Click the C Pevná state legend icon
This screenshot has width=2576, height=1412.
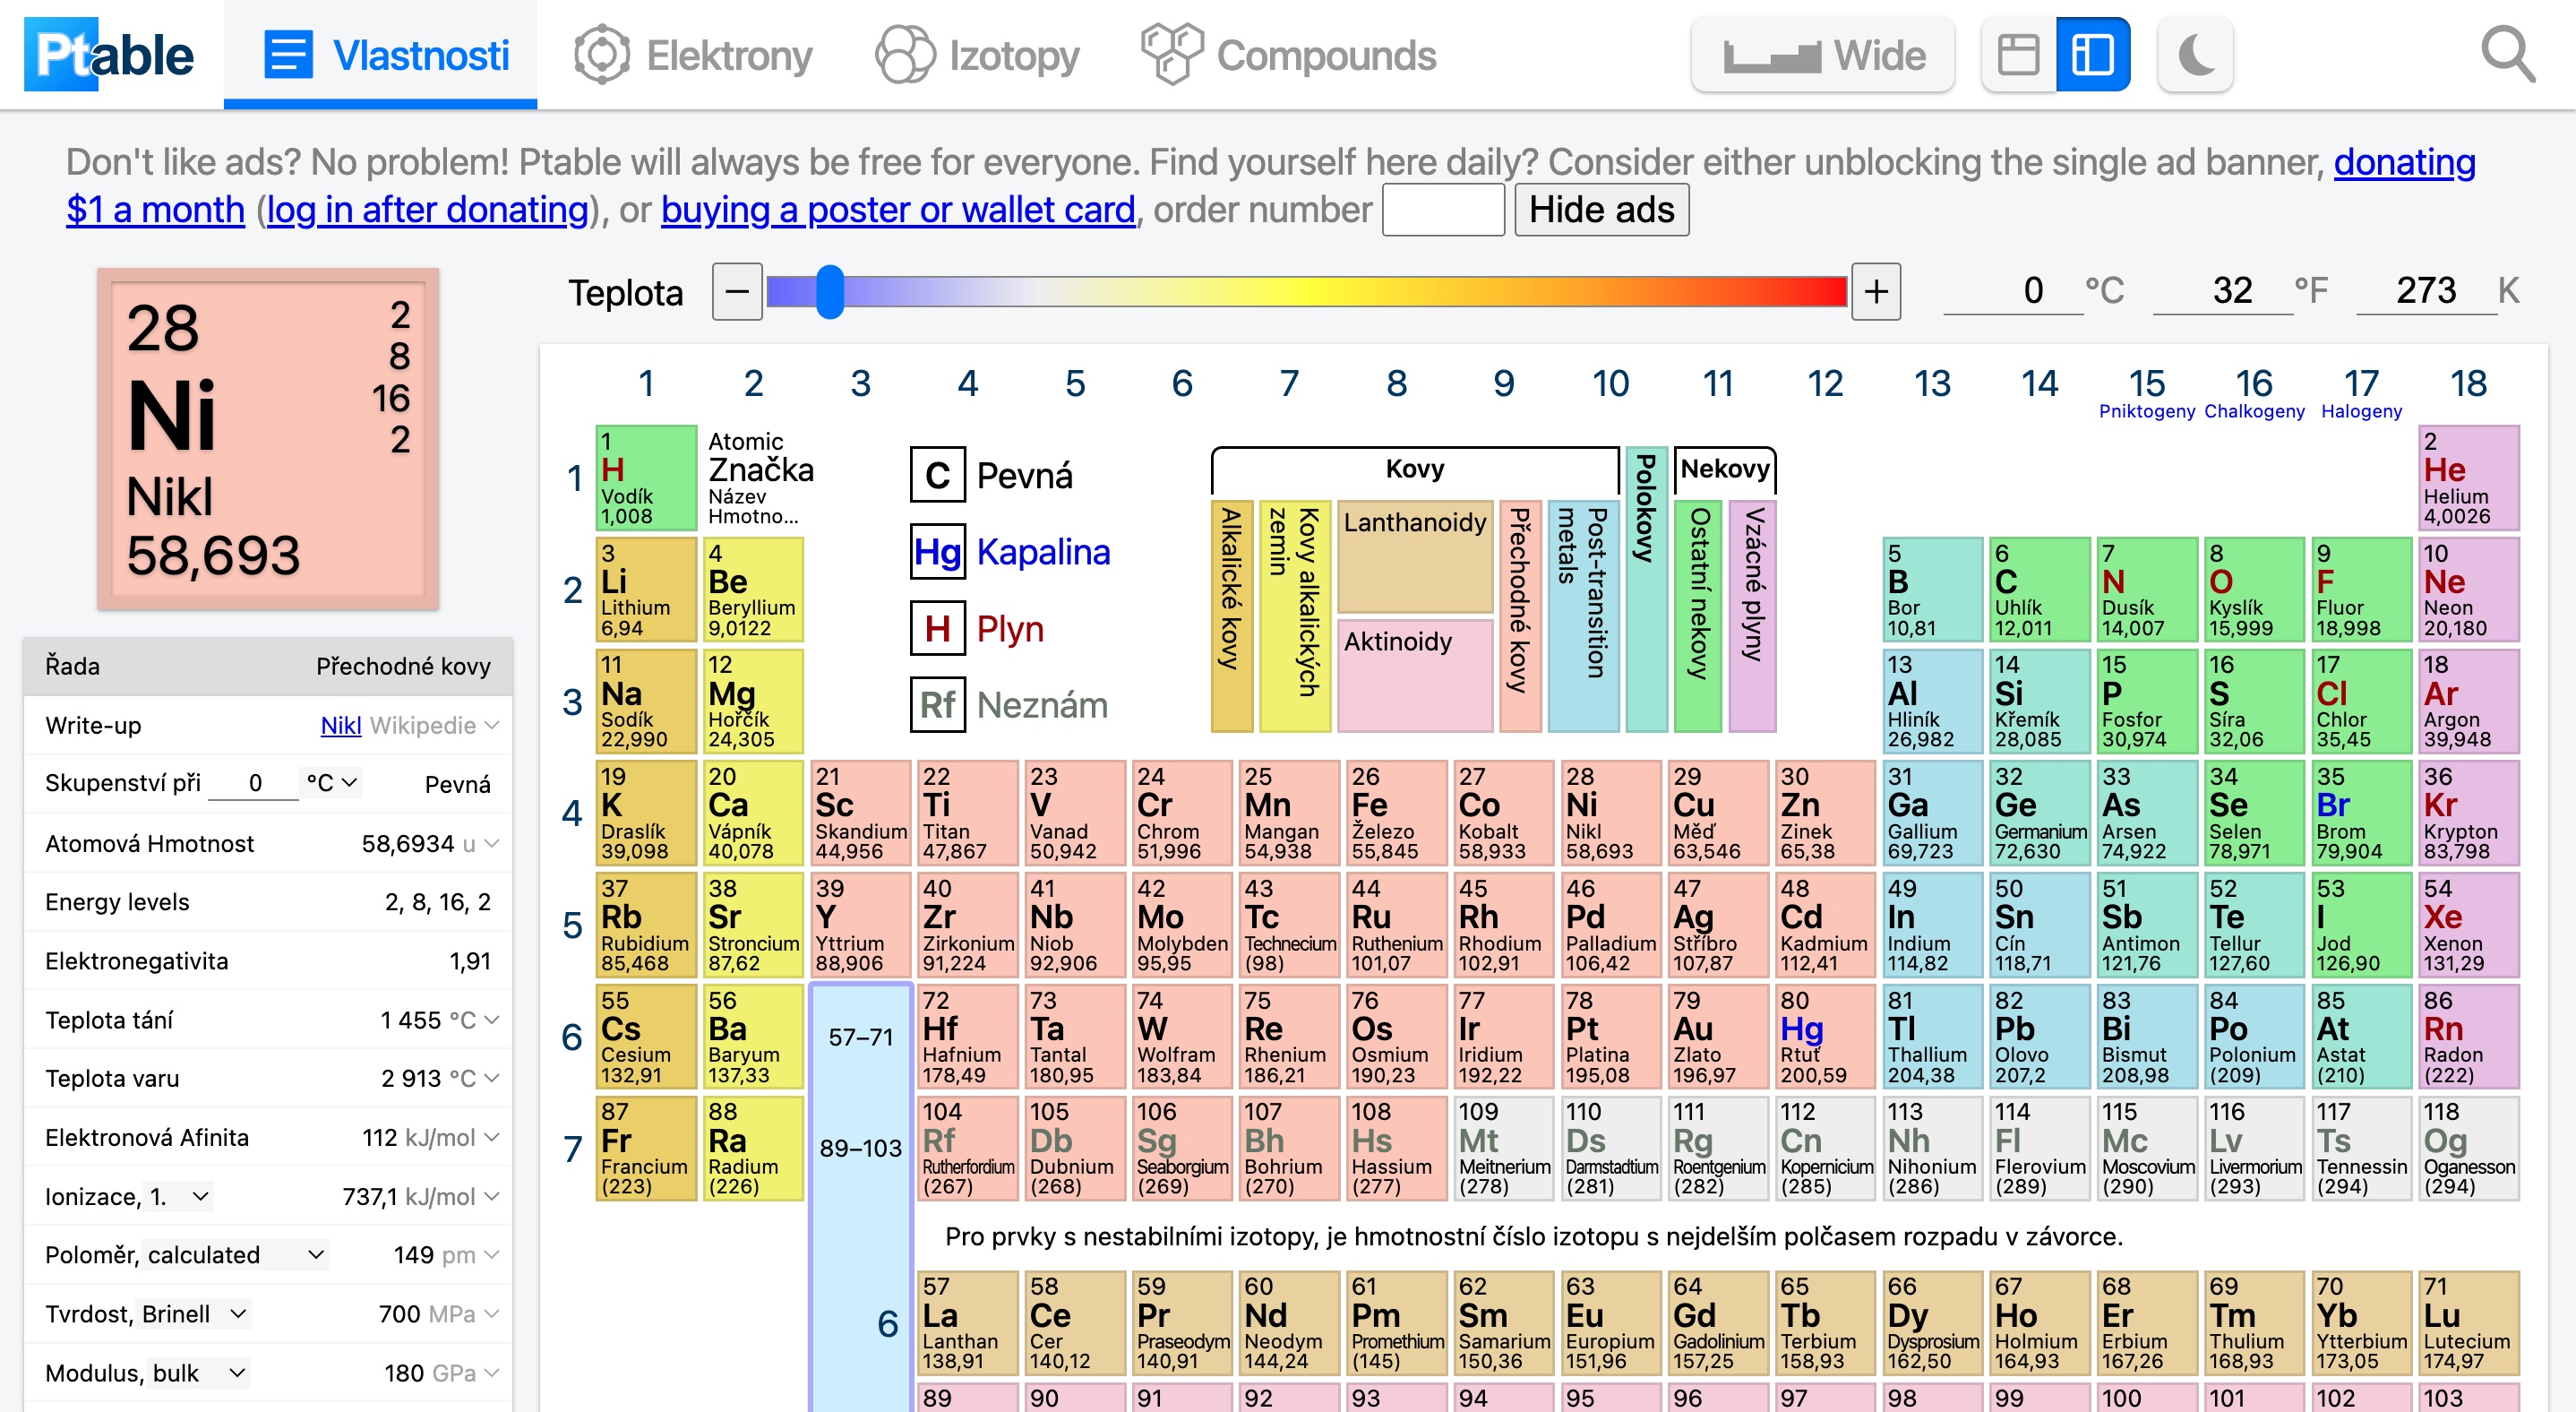pos(937,475)
